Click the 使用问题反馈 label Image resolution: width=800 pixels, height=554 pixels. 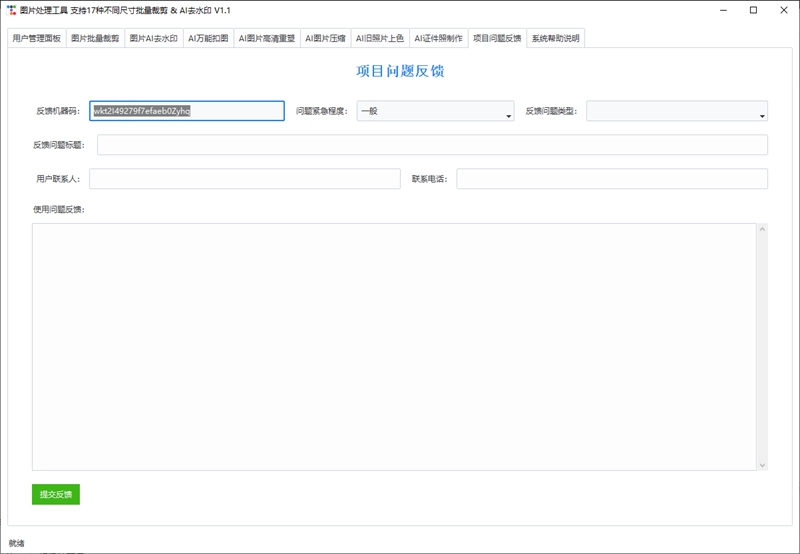coord(59,210)
